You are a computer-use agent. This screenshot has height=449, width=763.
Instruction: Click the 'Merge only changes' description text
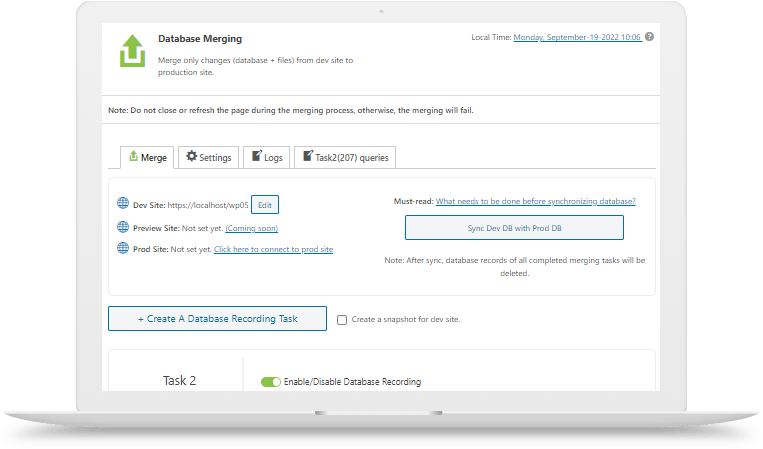tap(255, 66)
